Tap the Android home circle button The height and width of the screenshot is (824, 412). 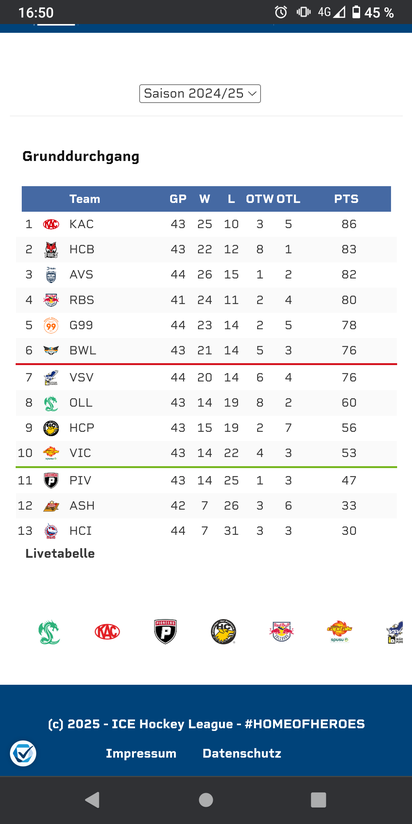click(x=205, y=800)
